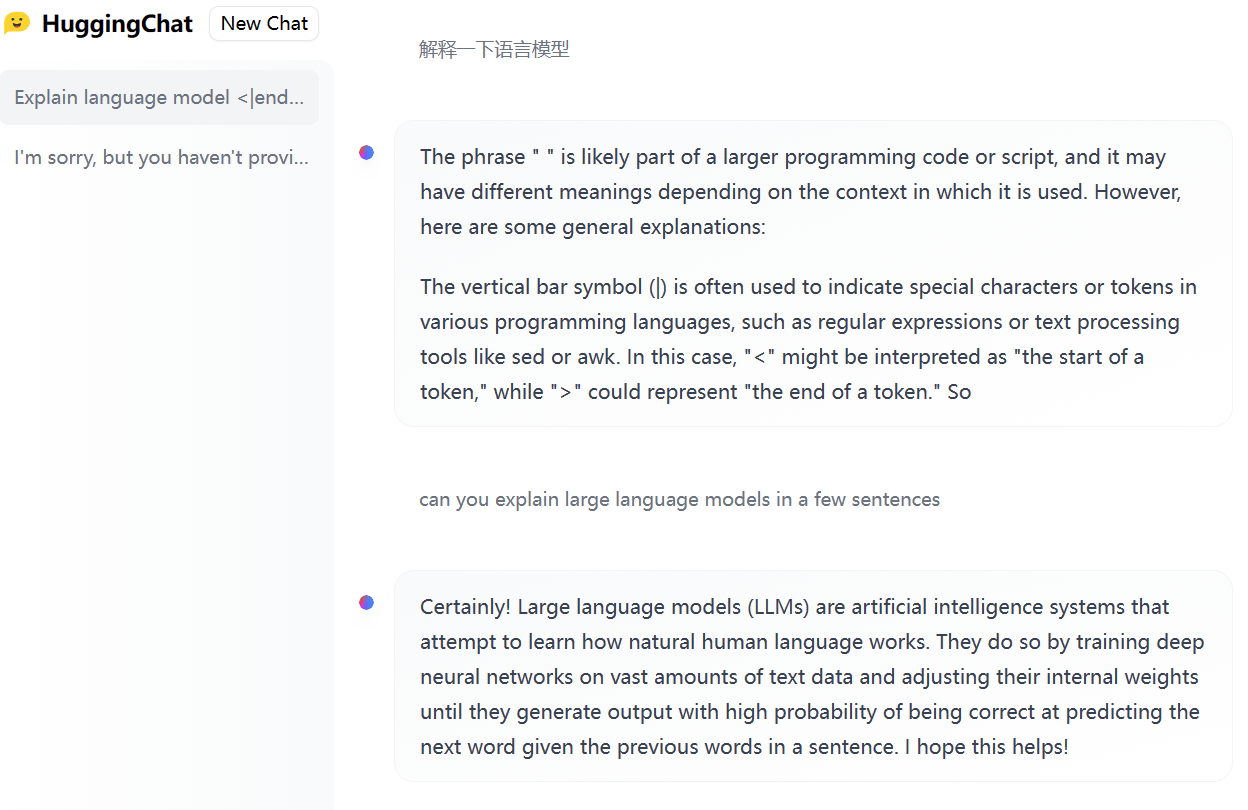This screenshot has width=1248, height=810.
Task: Click the HuggingChat title text
Action: coord(117,24)
